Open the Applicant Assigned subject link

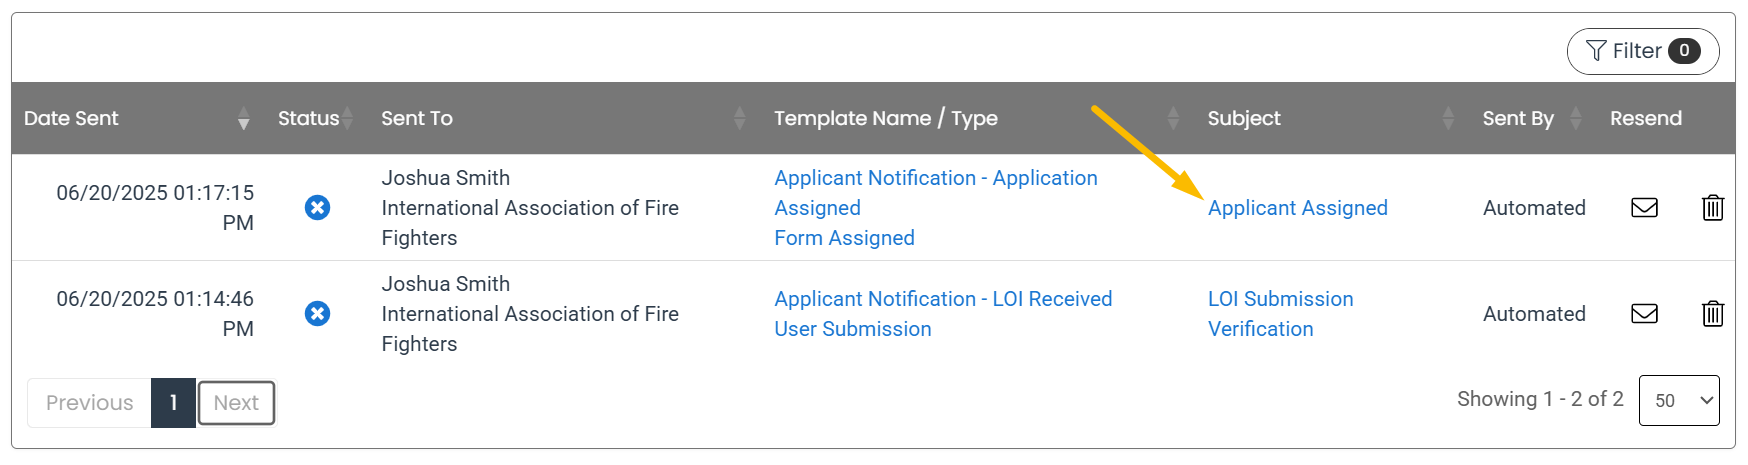[x=1297, y=208]
